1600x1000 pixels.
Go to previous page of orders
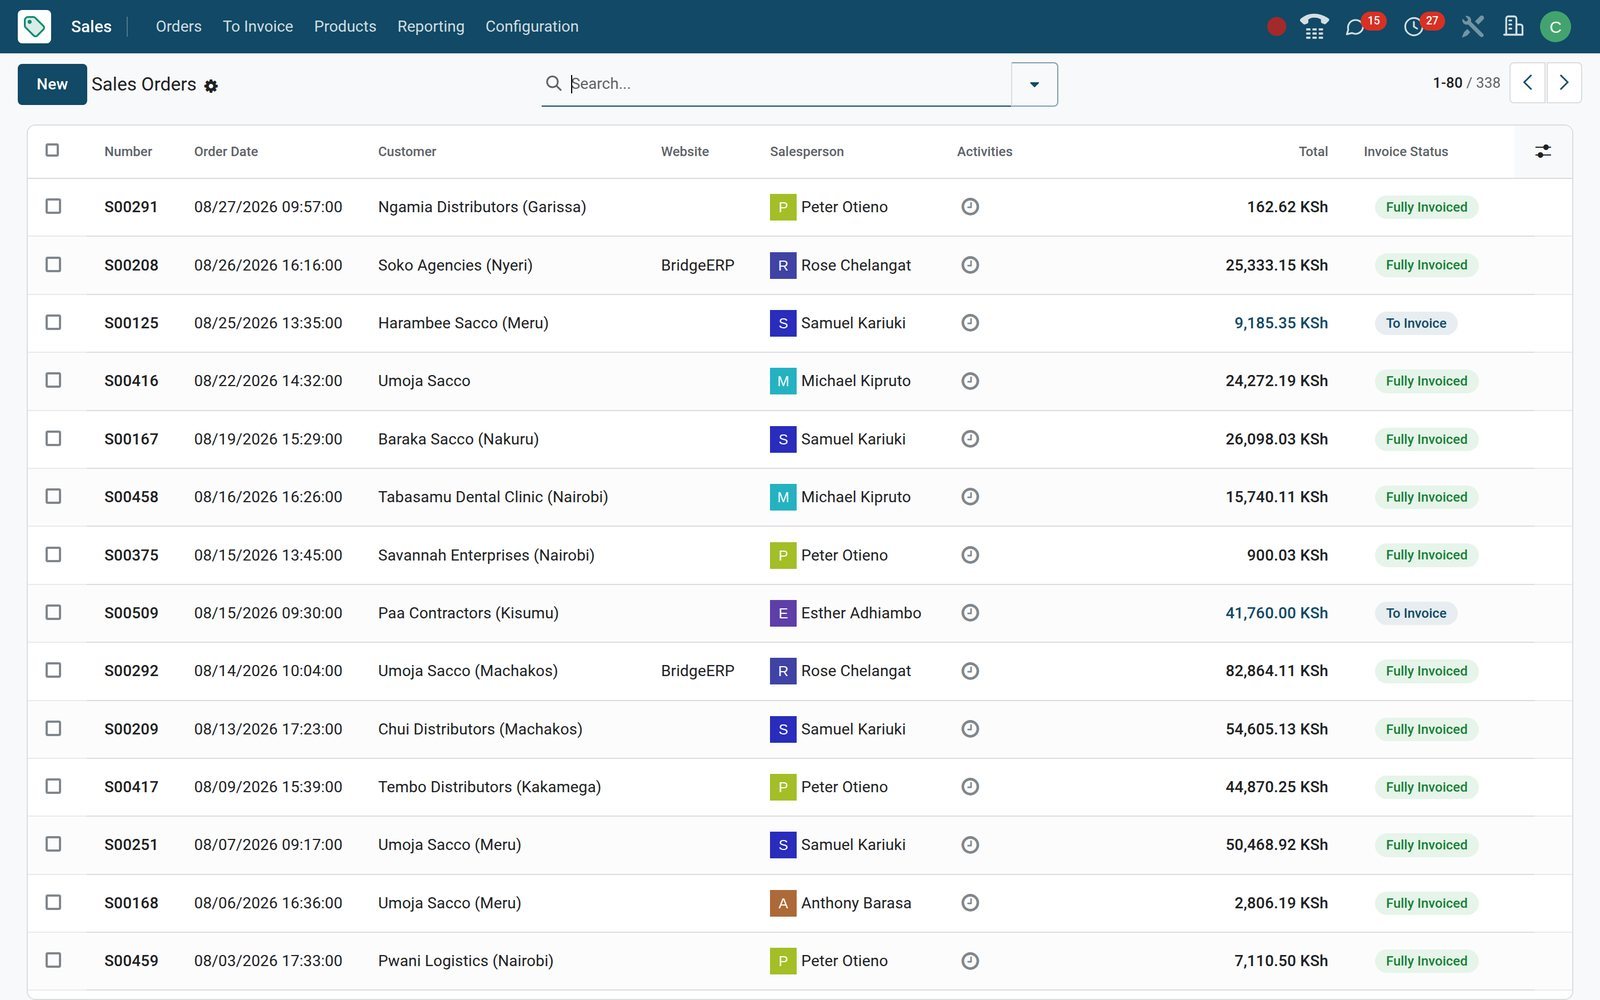pos(1527,83)
